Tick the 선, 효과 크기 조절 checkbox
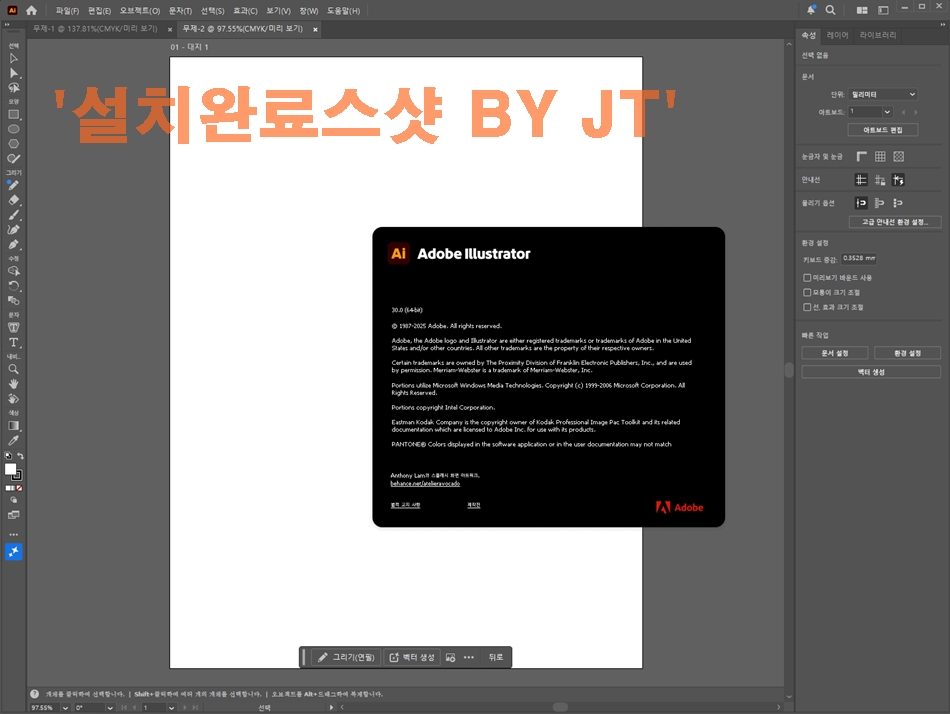 tap(807, 307)
